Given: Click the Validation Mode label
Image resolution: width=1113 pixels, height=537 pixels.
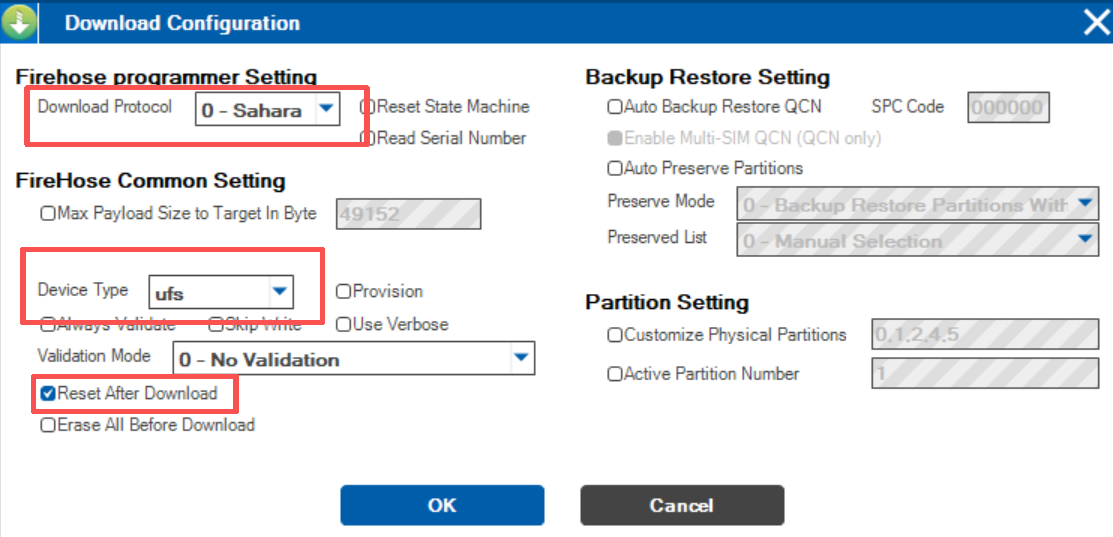Looking at the screenshot, I should coord(94,355).
